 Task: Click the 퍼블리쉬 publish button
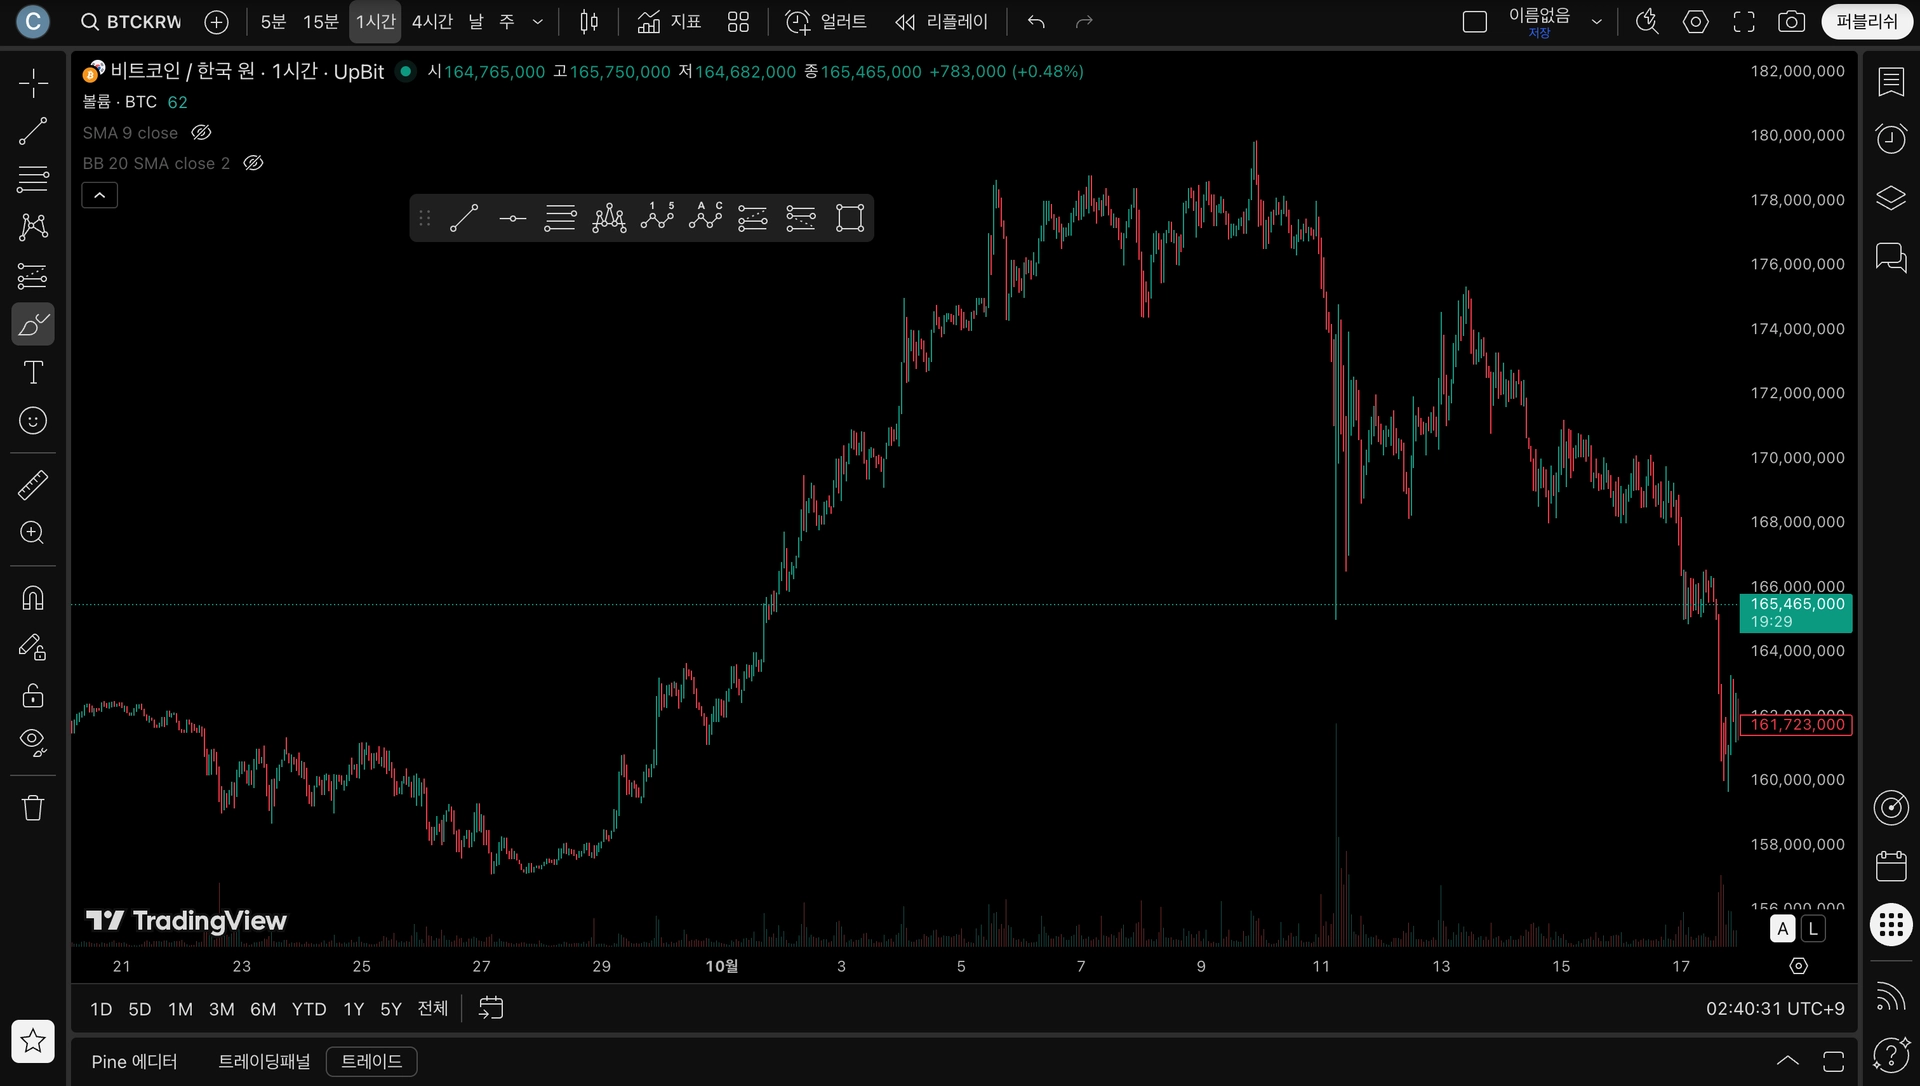pyautogui.click(x=1866, y=22)
